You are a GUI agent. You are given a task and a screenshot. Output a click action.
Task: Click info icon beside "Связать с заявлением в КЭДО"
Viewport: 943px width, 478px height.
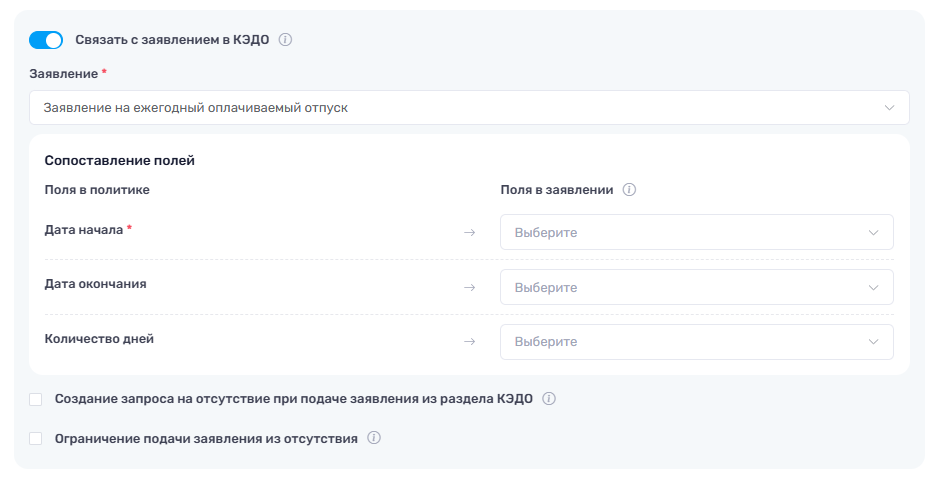point(285,40)
